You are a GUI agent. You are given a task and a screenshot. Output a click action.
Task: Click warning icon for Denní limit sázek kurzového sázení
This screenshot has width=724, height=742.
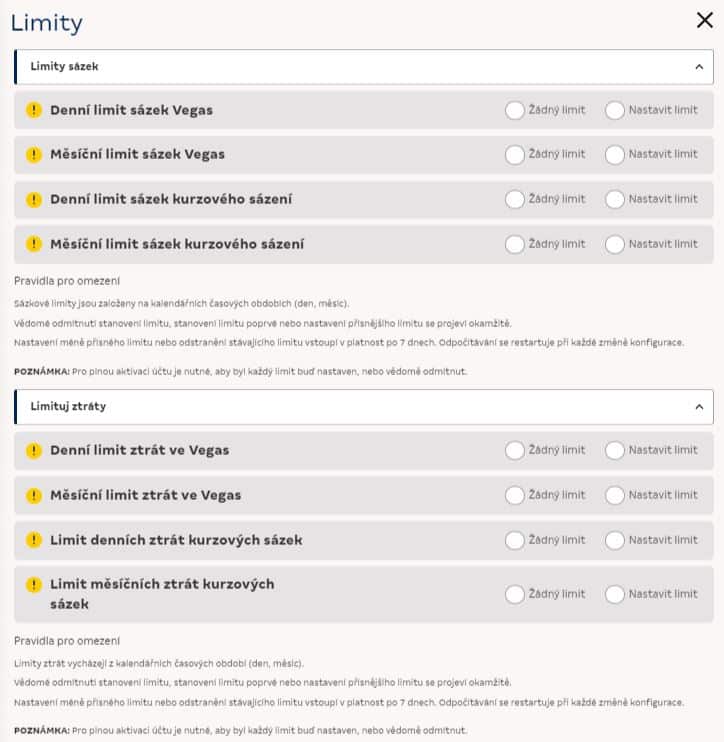click(x=34, y=199)
